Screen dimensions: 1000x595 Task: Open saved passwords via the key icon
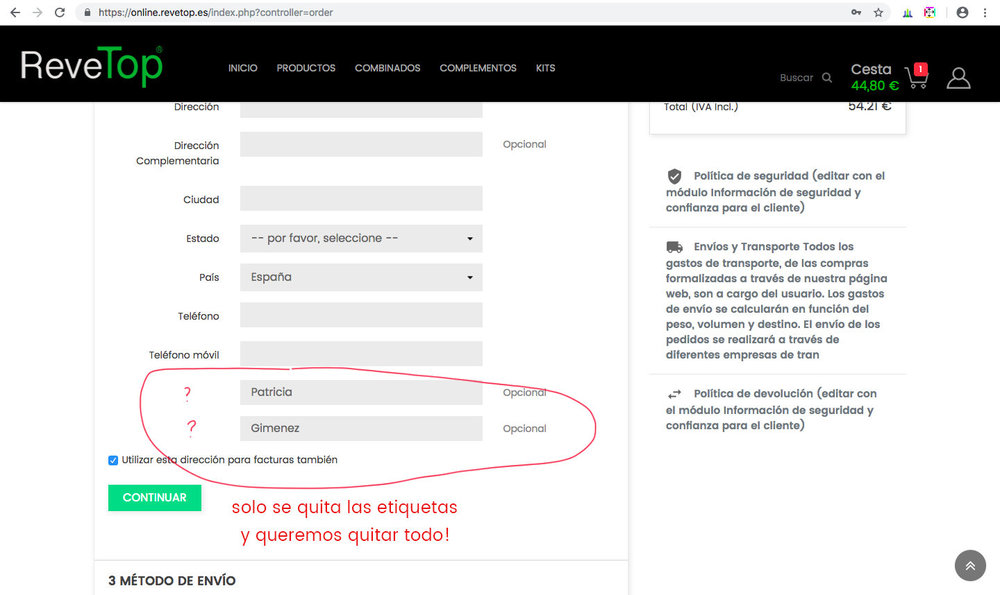point(856,12)
